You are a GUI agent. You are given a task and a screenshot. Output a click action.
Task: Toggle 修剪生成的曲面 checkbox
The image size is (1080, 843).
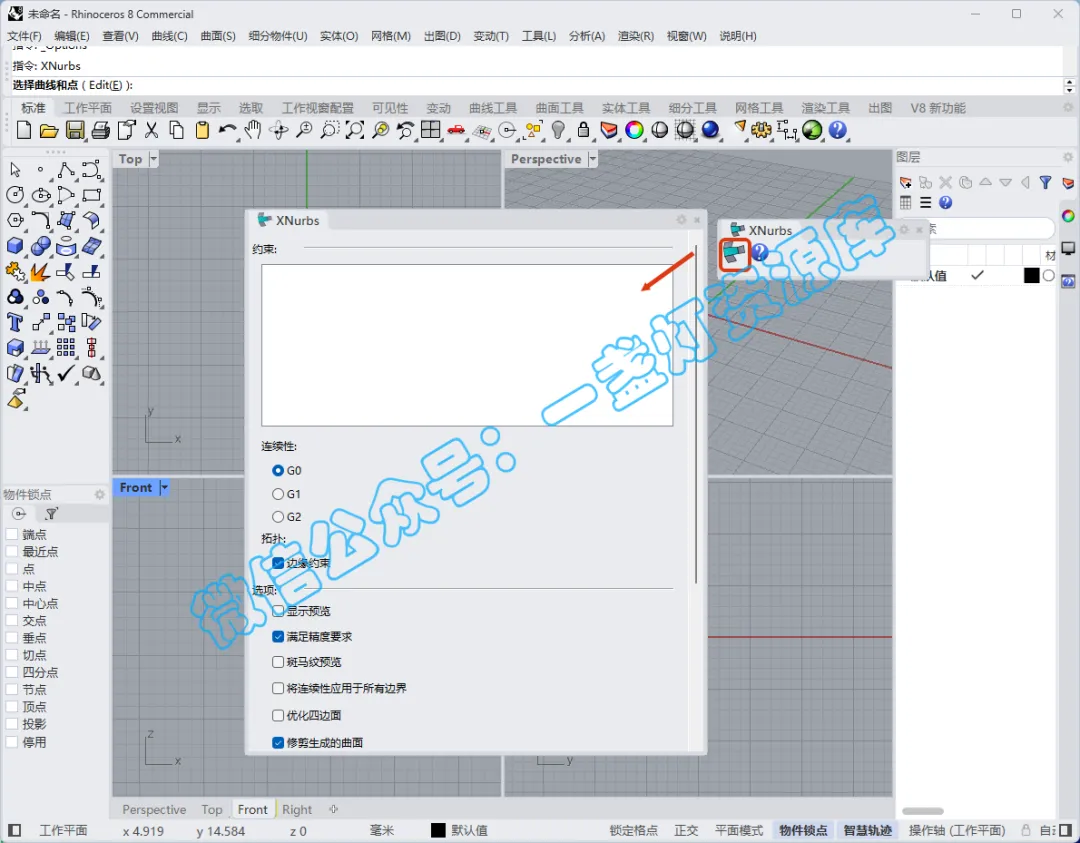(x=278, y=742)
